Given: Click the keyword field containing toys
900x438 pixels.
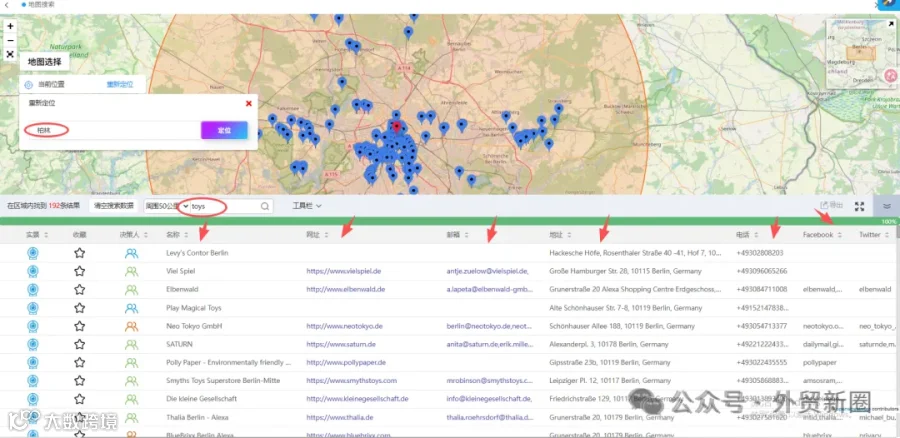Looking at the screenshot, I should [x=224, y=206].
